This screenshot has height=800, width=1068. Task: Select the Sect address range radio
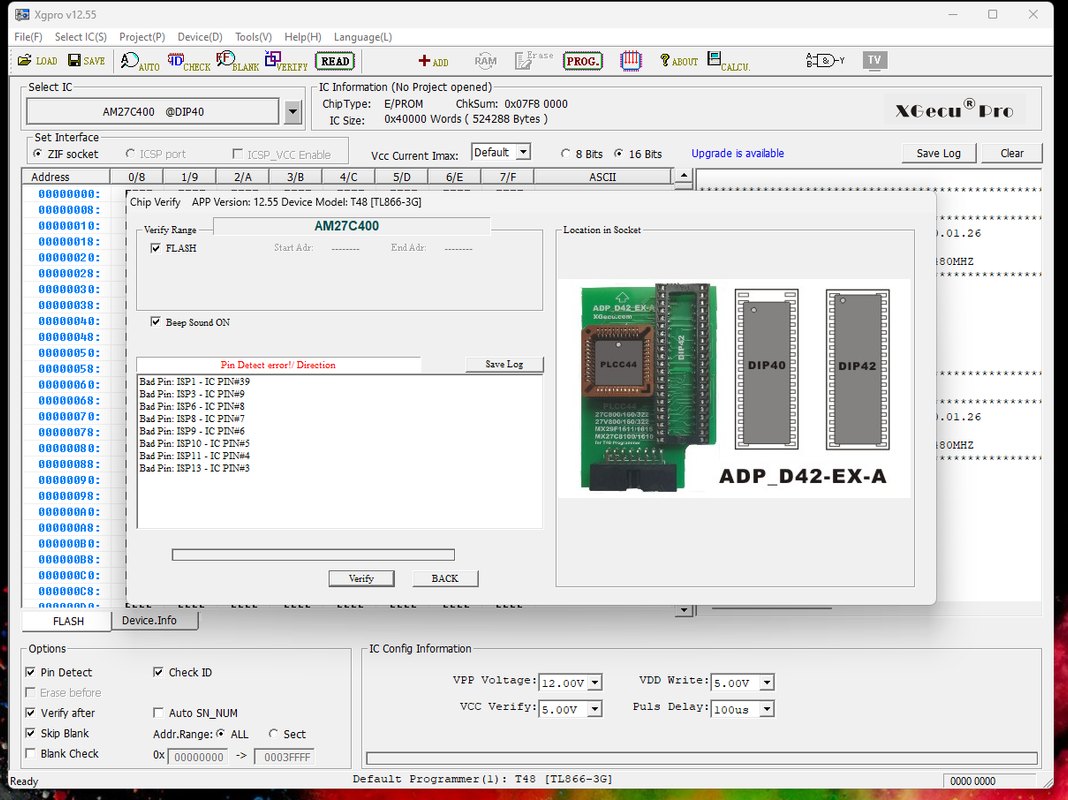273,734
